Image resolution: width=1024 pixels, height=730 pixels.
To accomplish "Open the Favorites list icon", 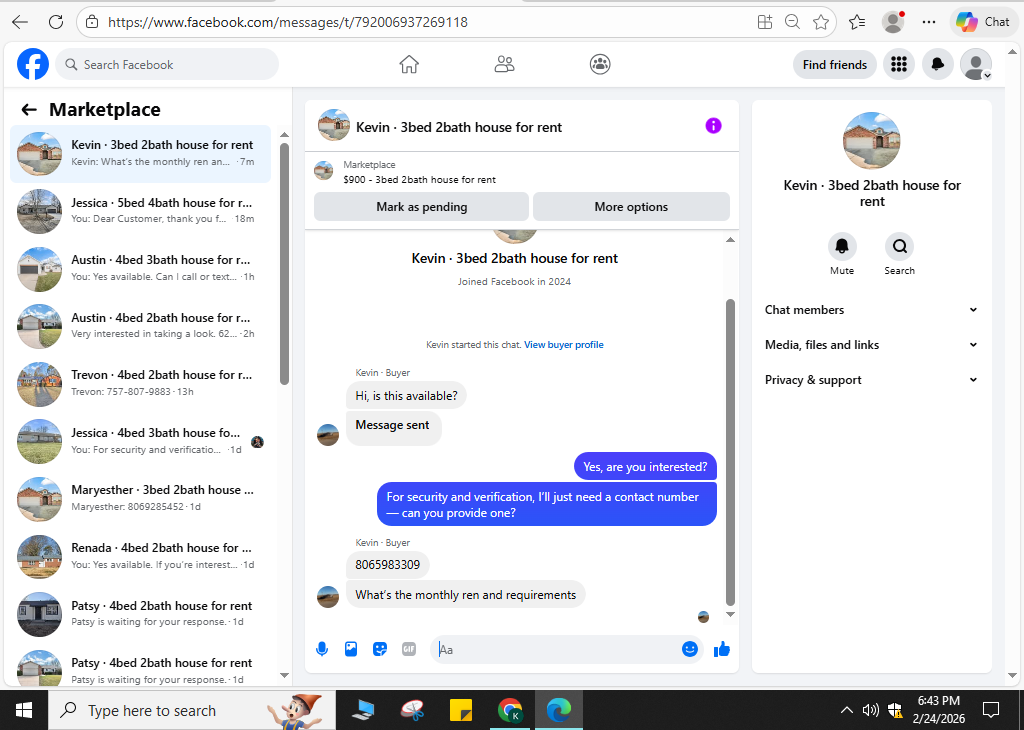I will [x=857, y=22].
